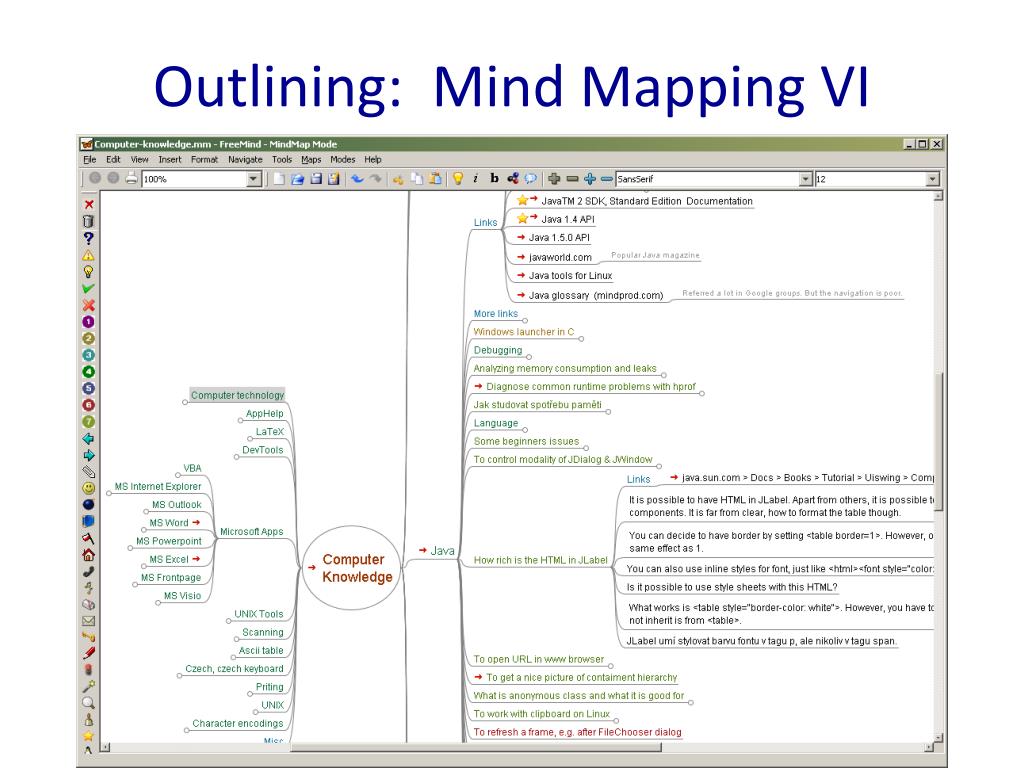Viewport: 1024px width, 768px height.
Task: Add the green priority 4 icon
Action: point(89,372)
